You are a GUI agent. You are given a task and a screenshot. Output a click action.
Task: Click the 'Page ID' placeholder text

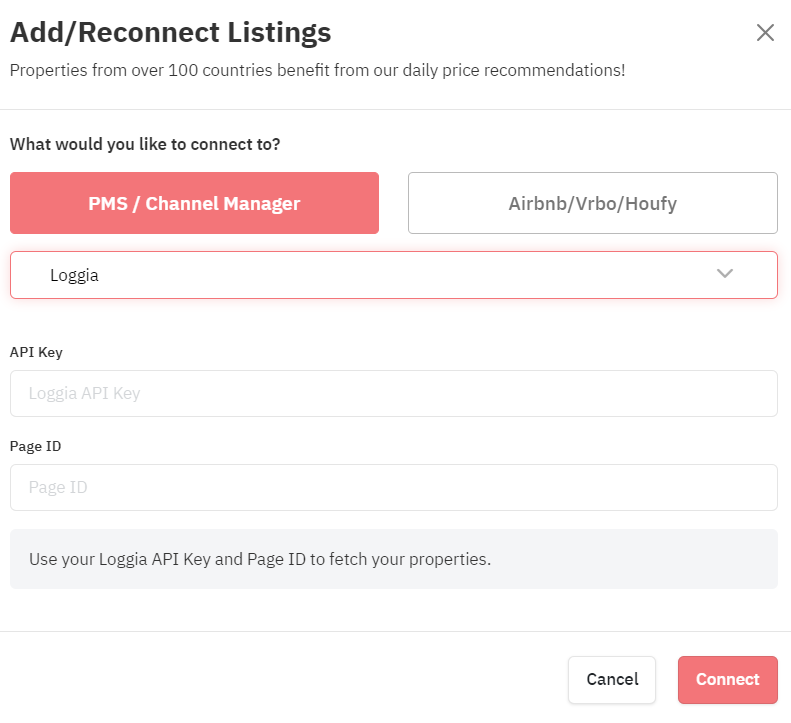pyautogui.click(x=58, y=487)
